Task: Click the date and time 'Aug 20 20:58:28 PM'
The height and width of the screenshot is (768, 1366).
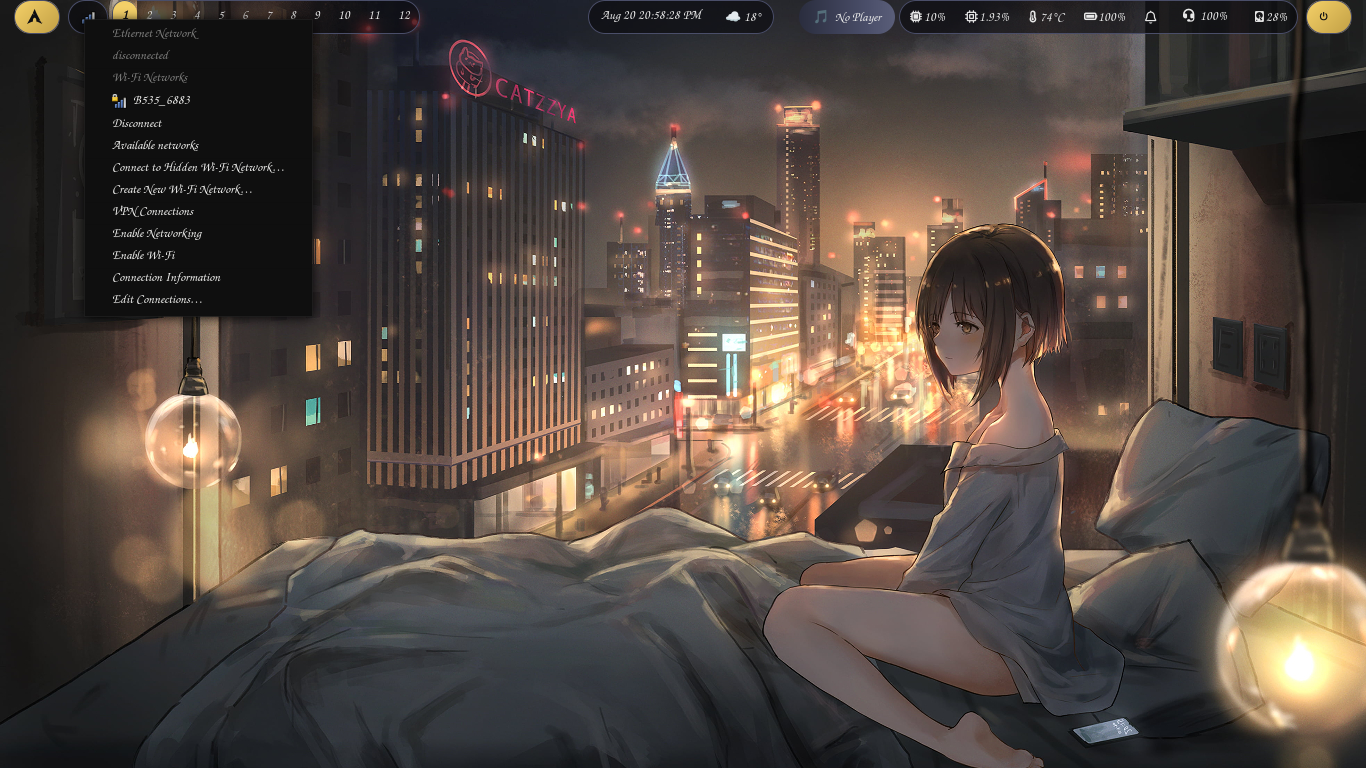Action: (651, 16)
